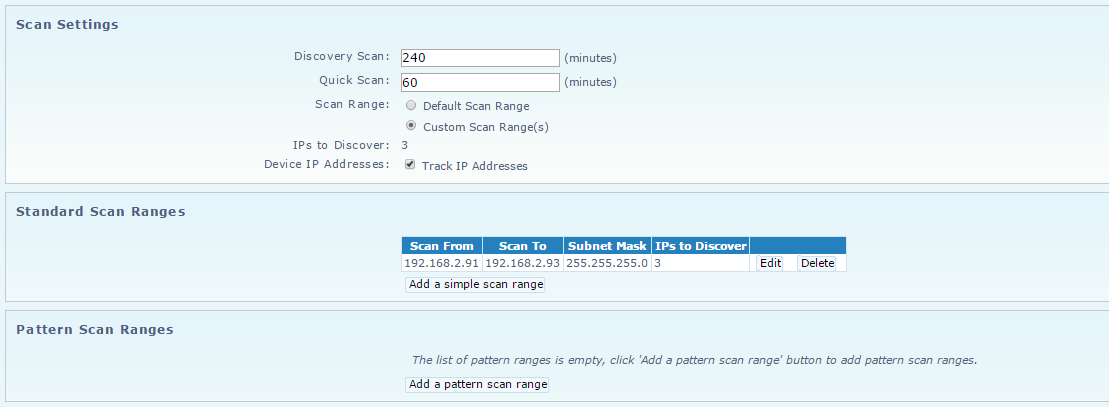Click the Scan To column header
1109x407 pixels.
point(523,246)
